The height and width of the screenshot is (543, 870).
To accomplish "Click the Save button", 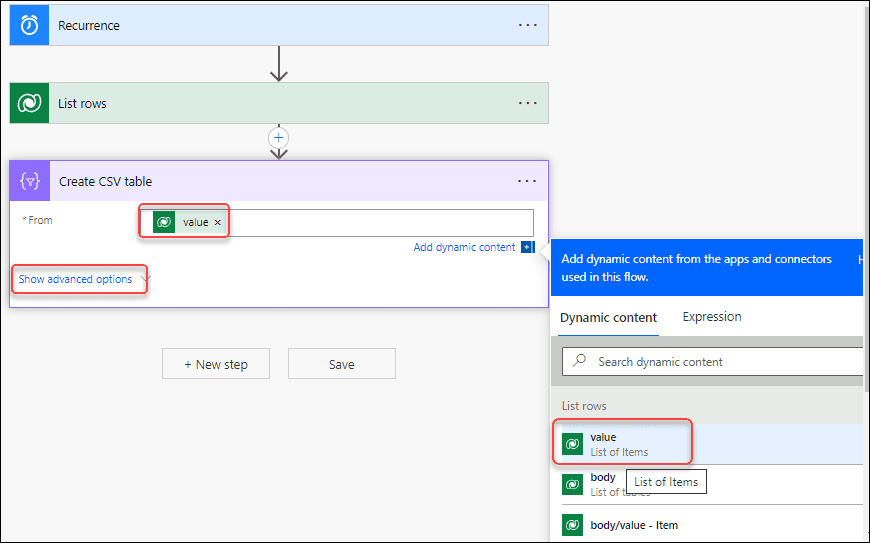I will point(342,364).
